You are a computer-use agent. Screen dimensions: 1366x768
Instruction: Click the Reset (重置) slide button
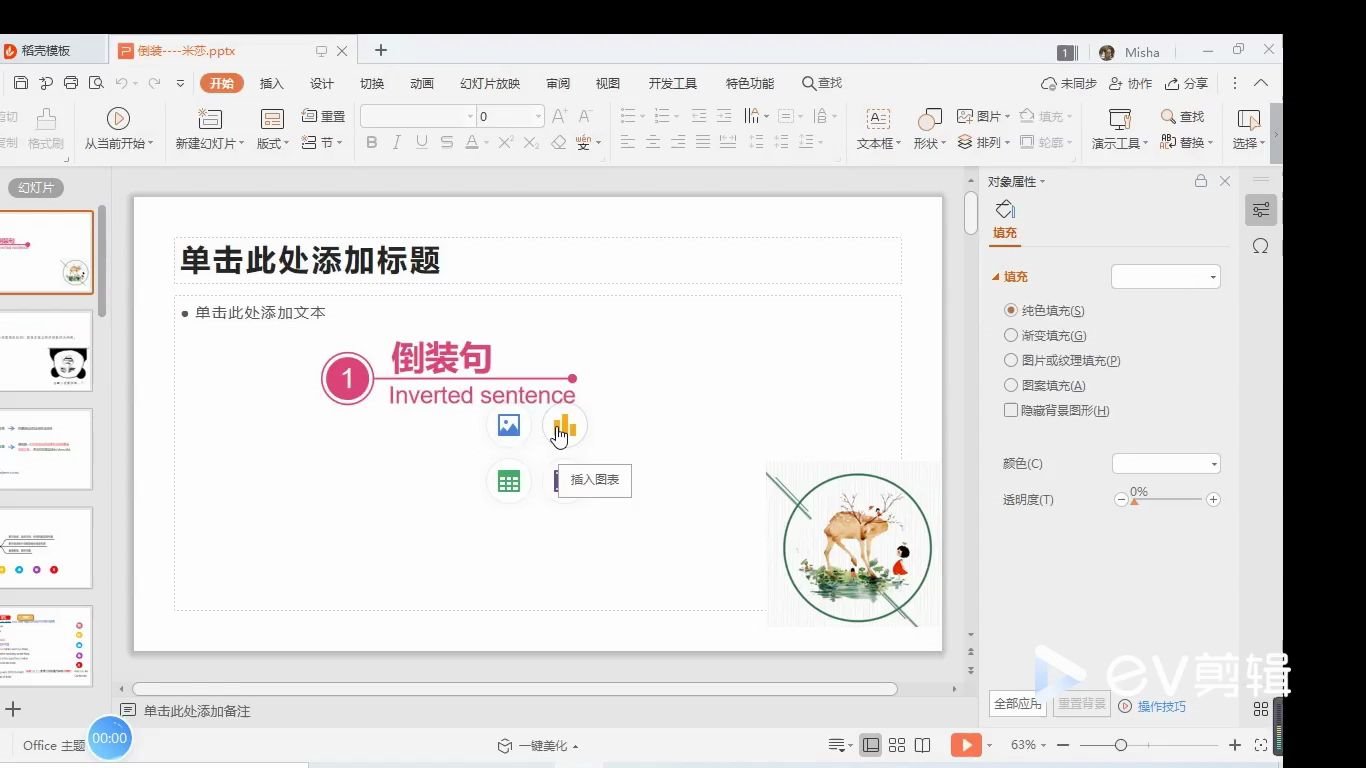(323, 116)
